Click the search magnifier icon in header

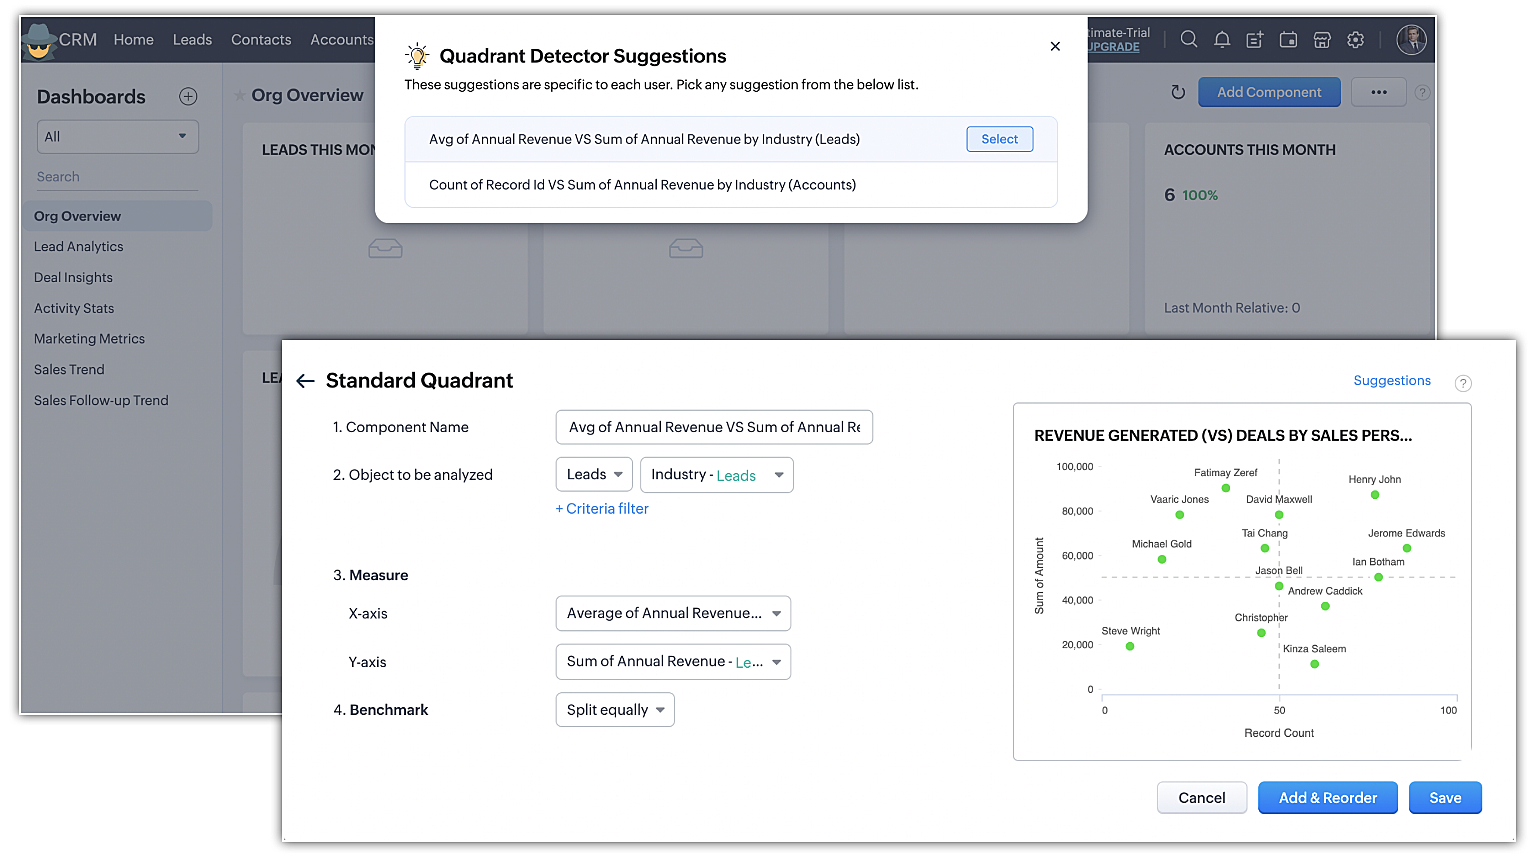tap(1189, 39)
